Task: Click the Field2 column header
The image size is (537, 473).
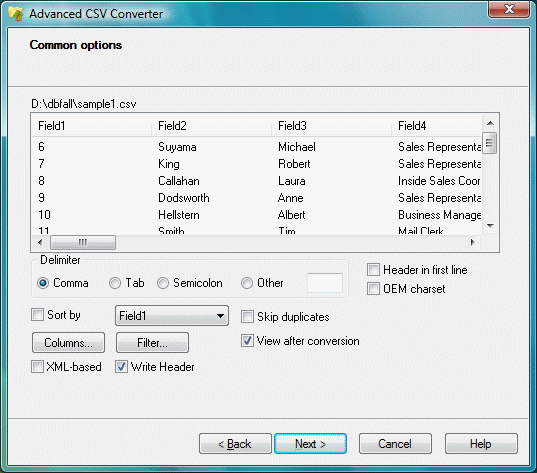Action: [x=211, y=126]
